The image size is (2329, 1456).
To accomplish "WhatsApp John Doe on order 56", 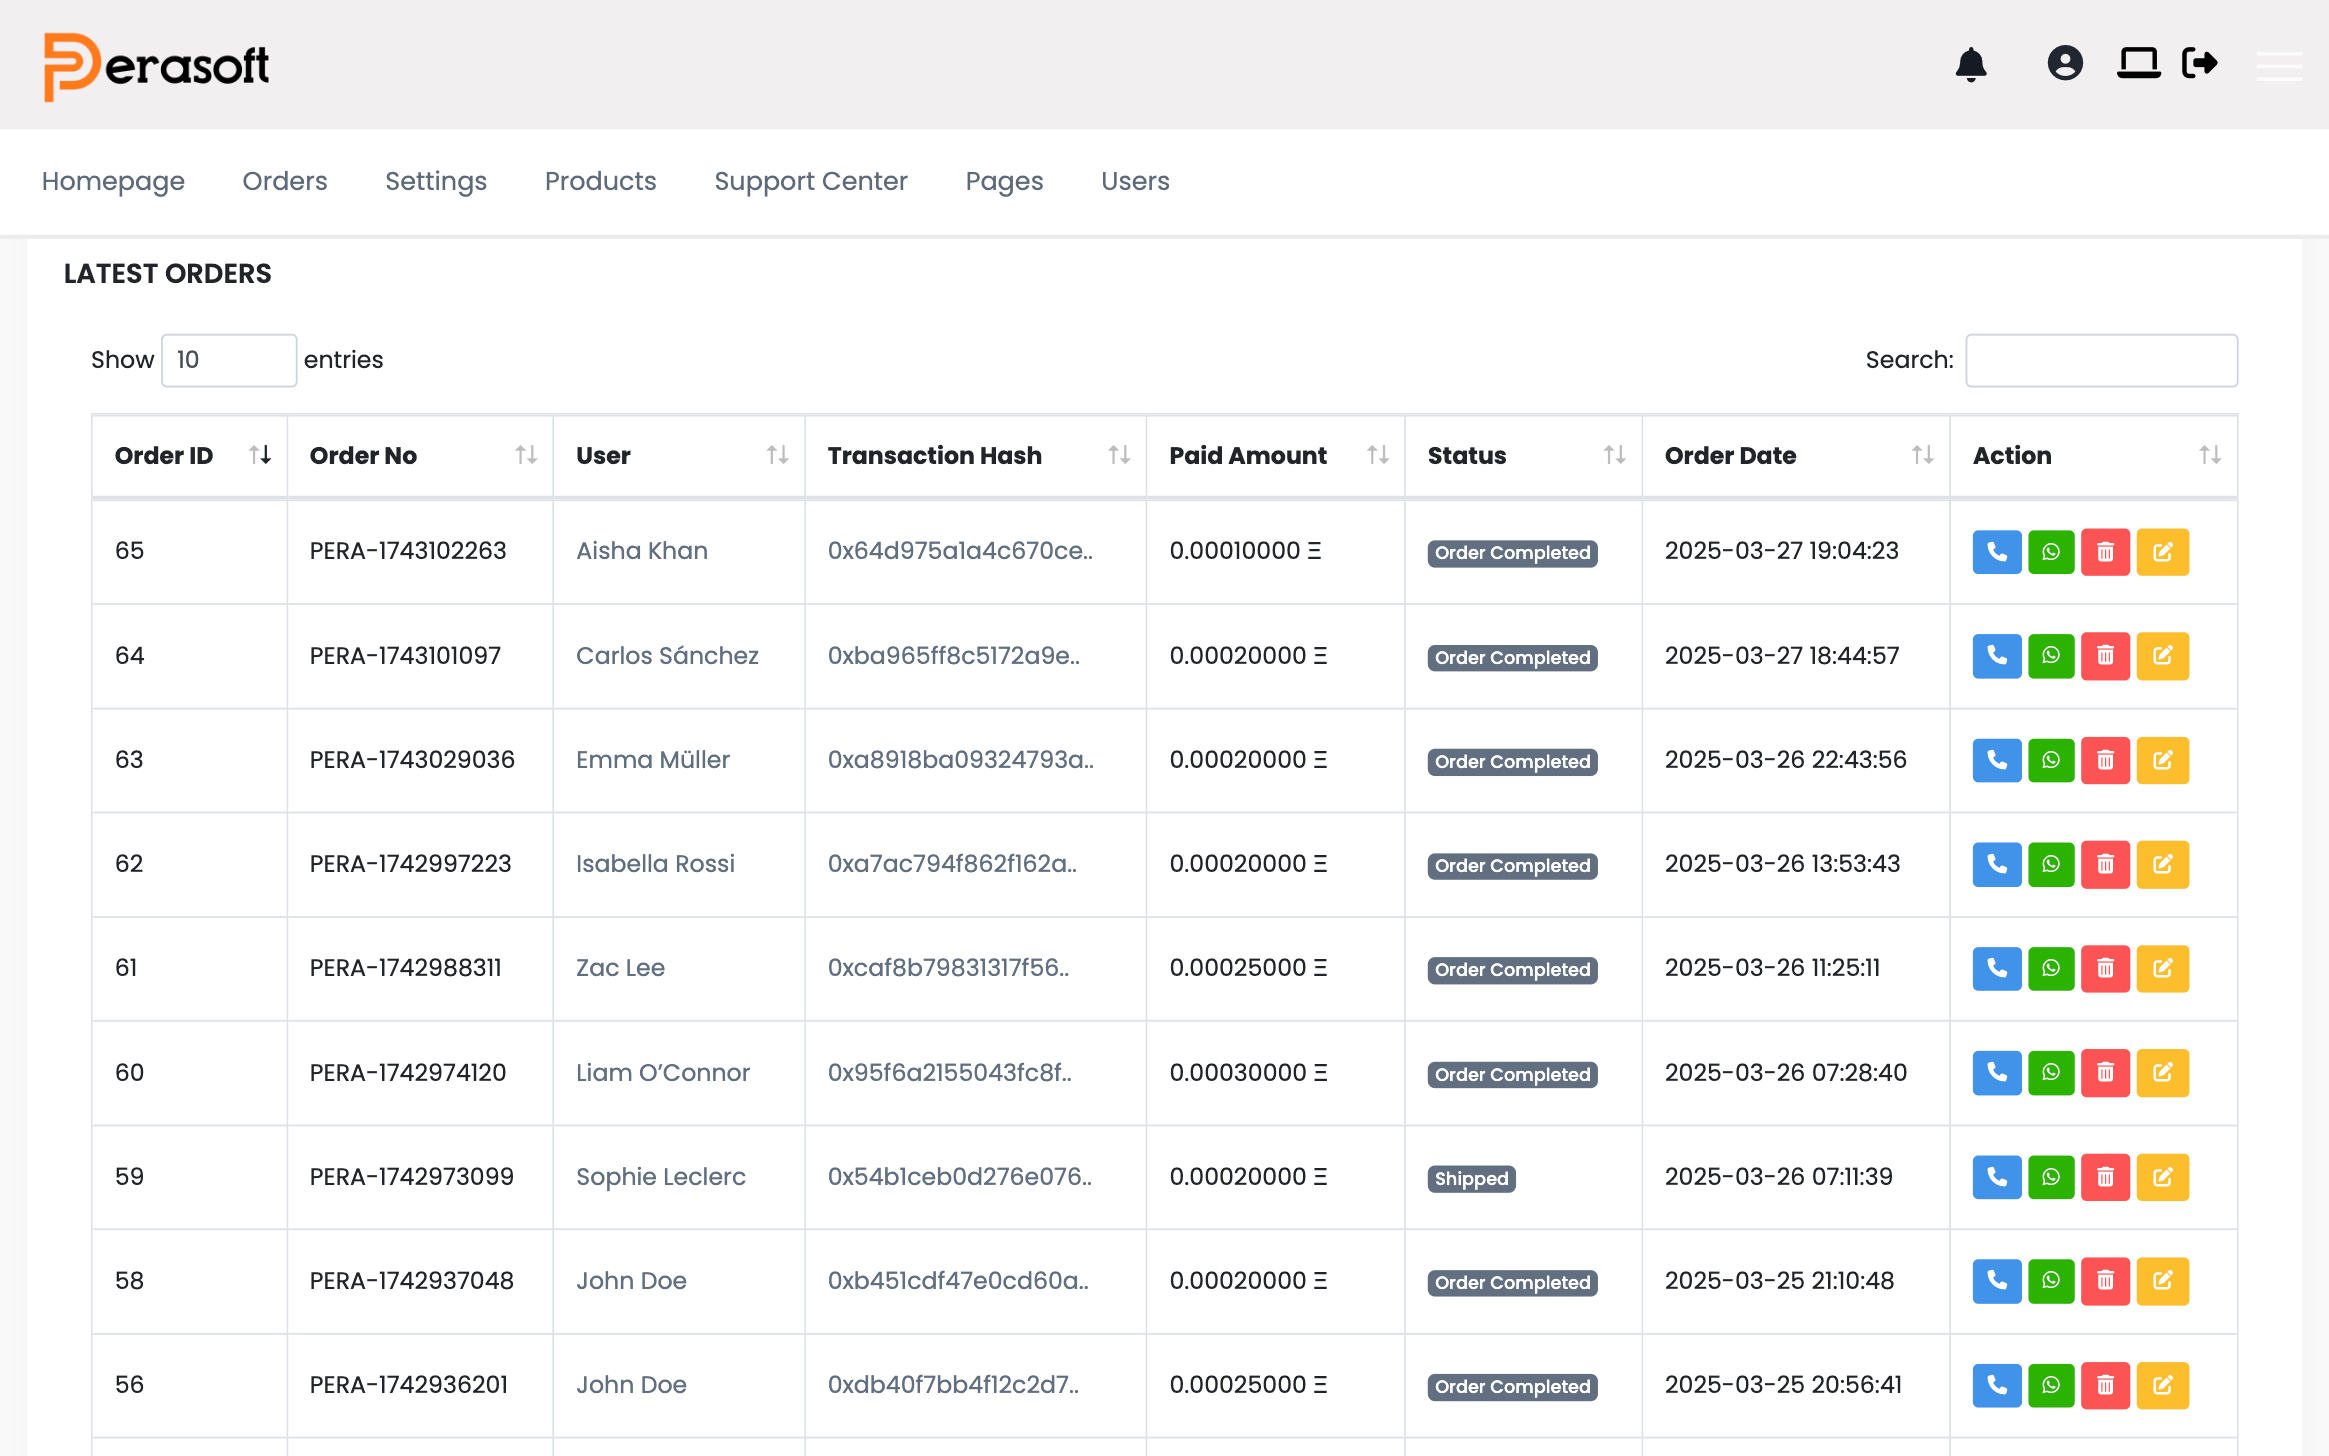I will [2051, 1385].
